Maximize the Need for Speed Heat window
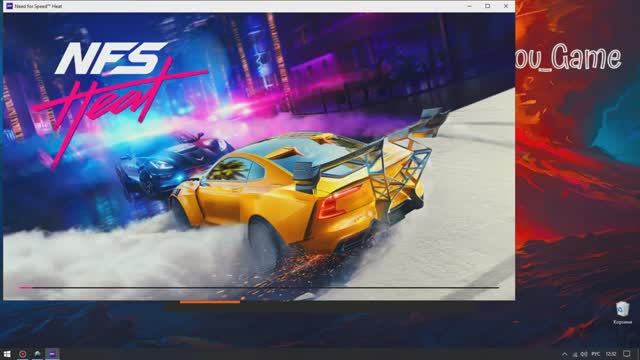The height and width of the screenshot is (360, 640). (487, 6)
